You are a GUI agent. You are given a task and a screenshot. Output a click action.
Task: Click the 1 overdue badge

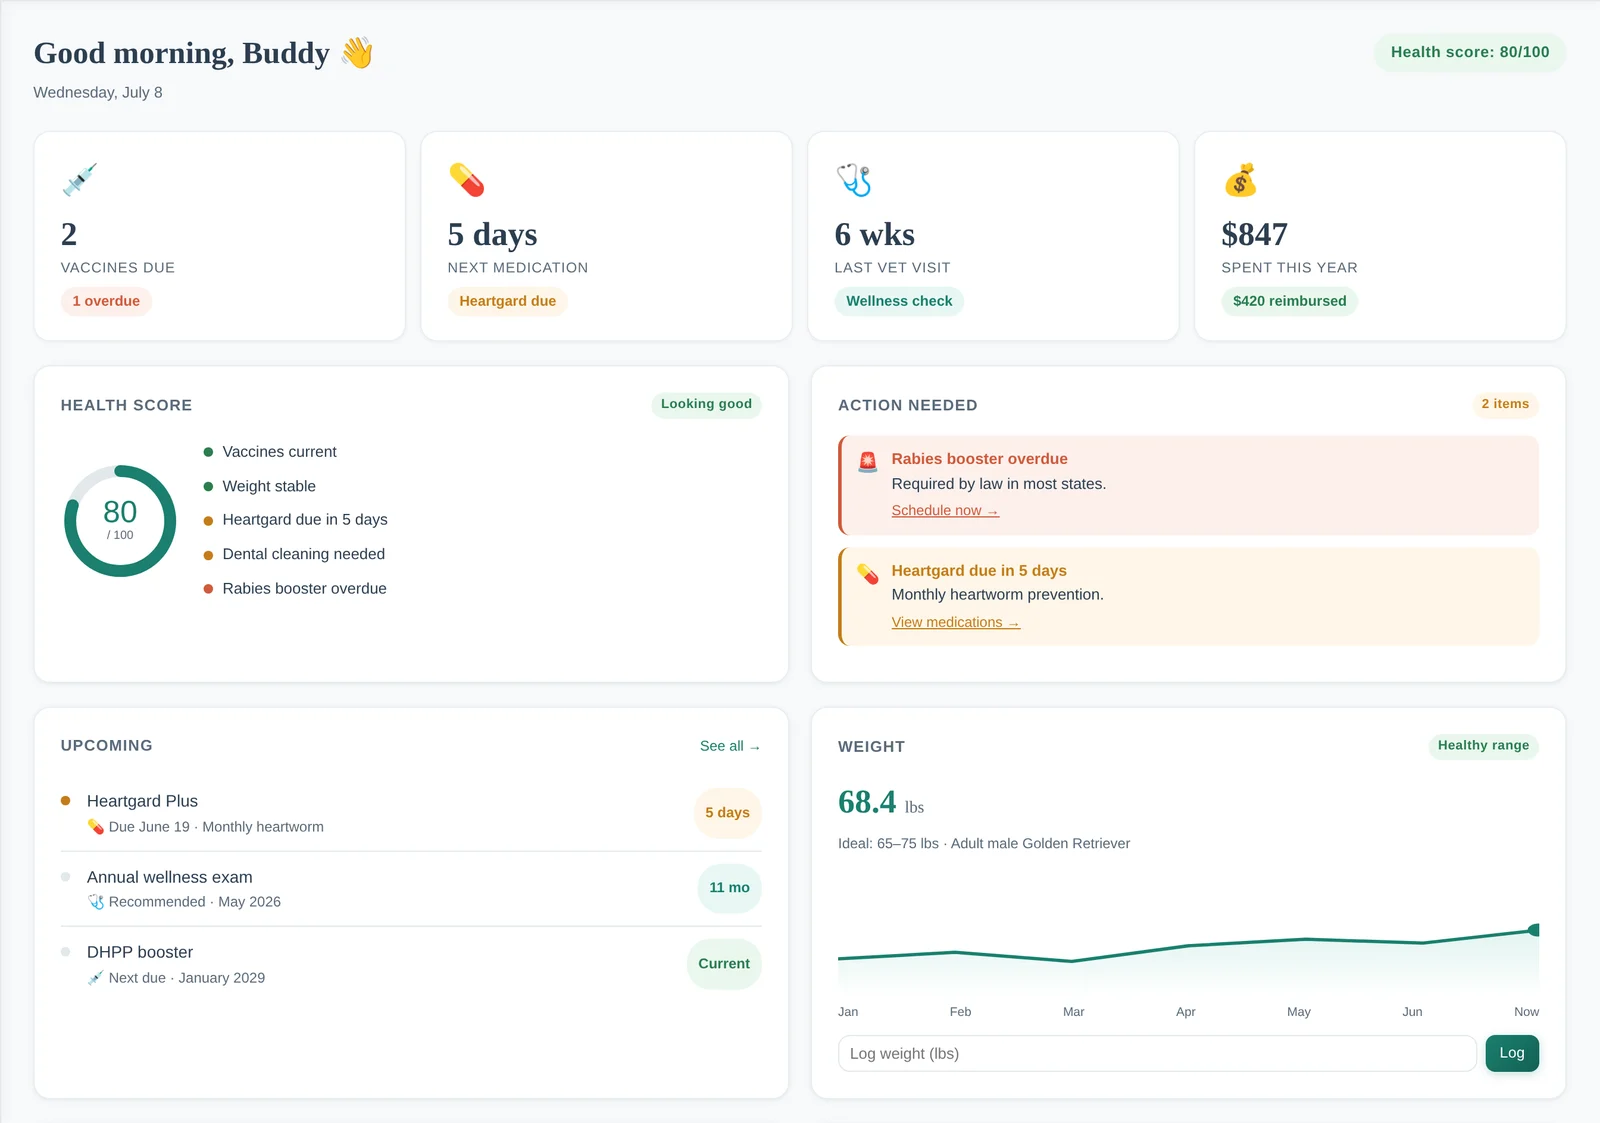[106, 301]
